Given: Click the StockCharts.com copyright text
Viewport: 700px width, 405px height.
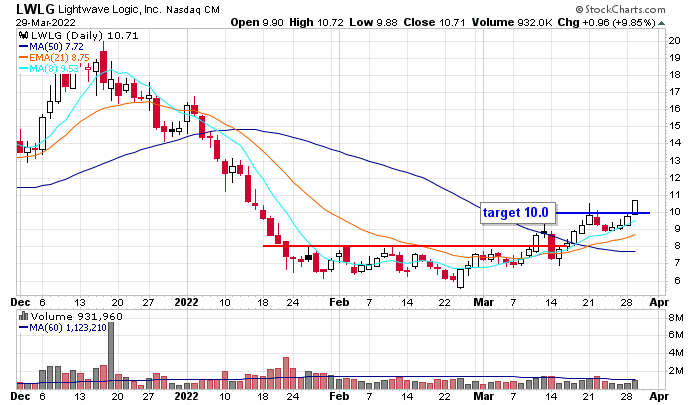Looking at the screenshot, I should coord(621,9).
